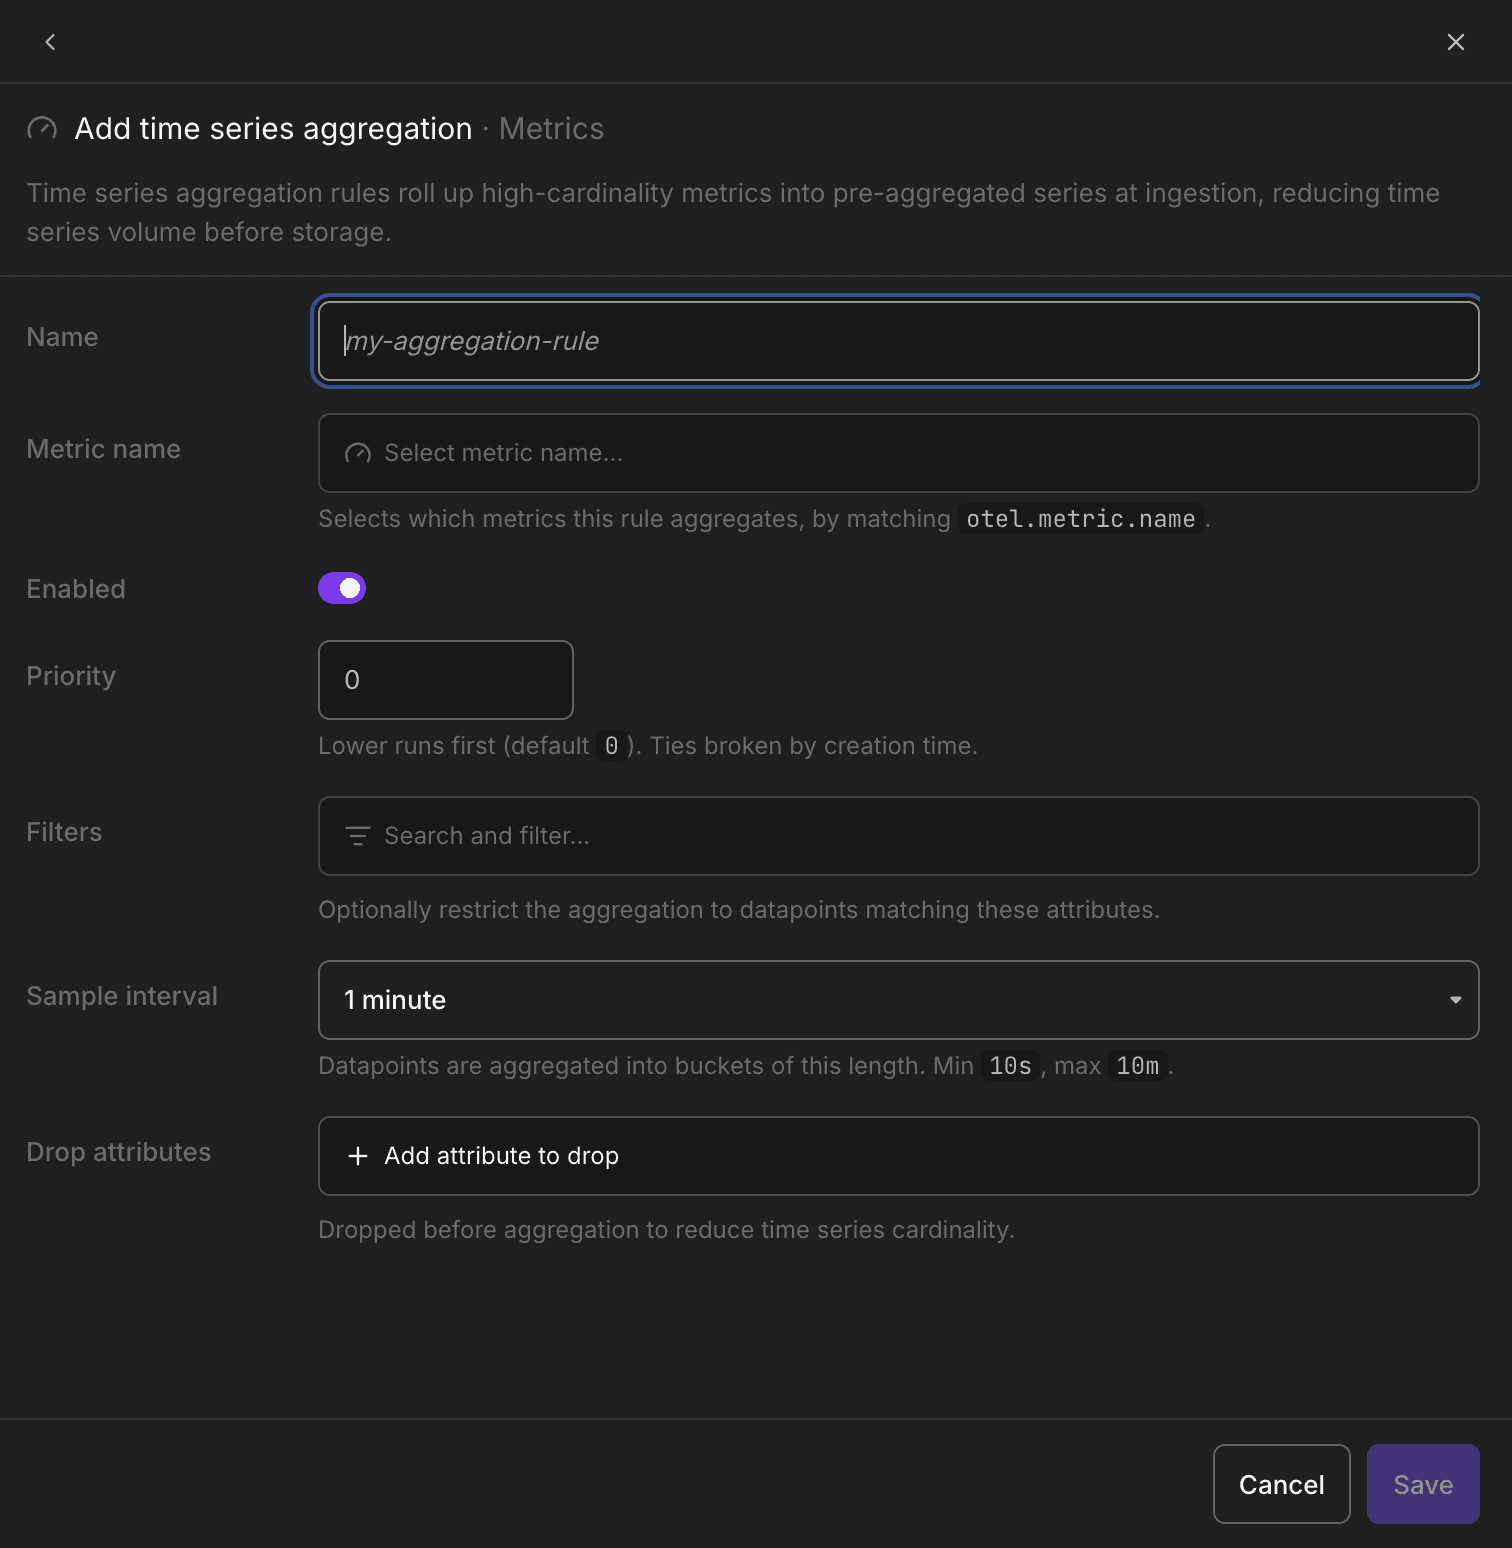
Task: Click the Search and filter box
Action: pos(898,836)
